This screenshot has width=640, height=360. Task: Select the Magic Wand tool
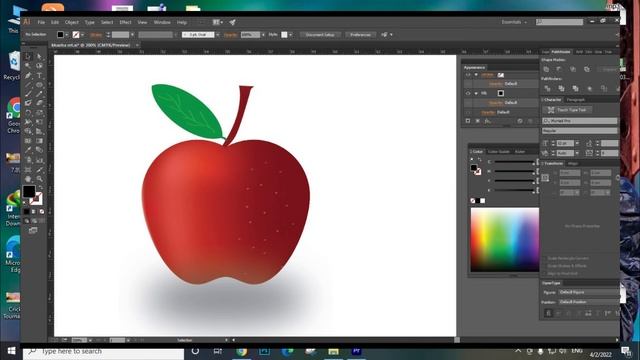click(28, 66)
